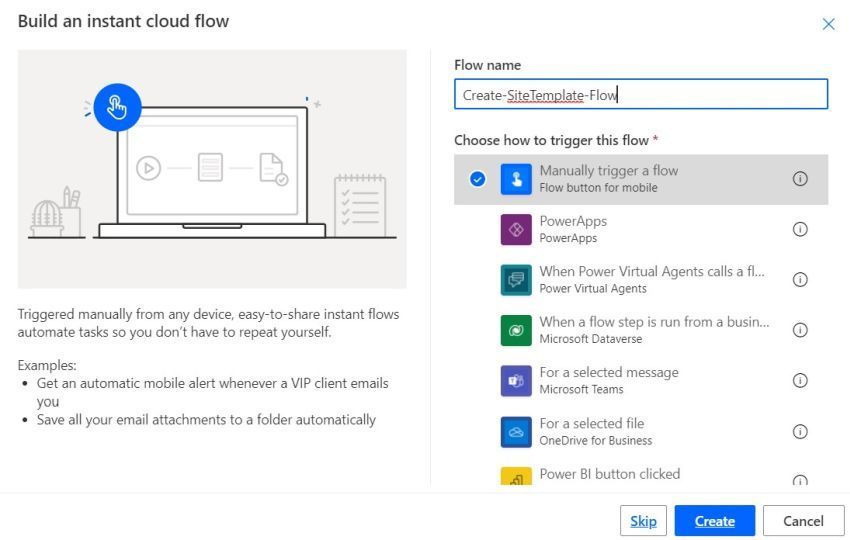Show info for Manually trigger a flow
Image resolution: width=850 pixels, height=540 pixels.
point(800,179)
